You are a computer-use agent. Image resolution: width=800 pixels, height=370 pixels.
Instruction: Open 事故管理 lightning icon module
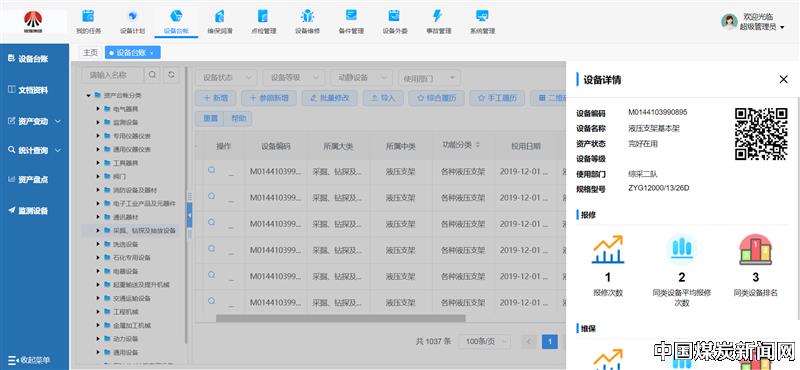point(438,22)
